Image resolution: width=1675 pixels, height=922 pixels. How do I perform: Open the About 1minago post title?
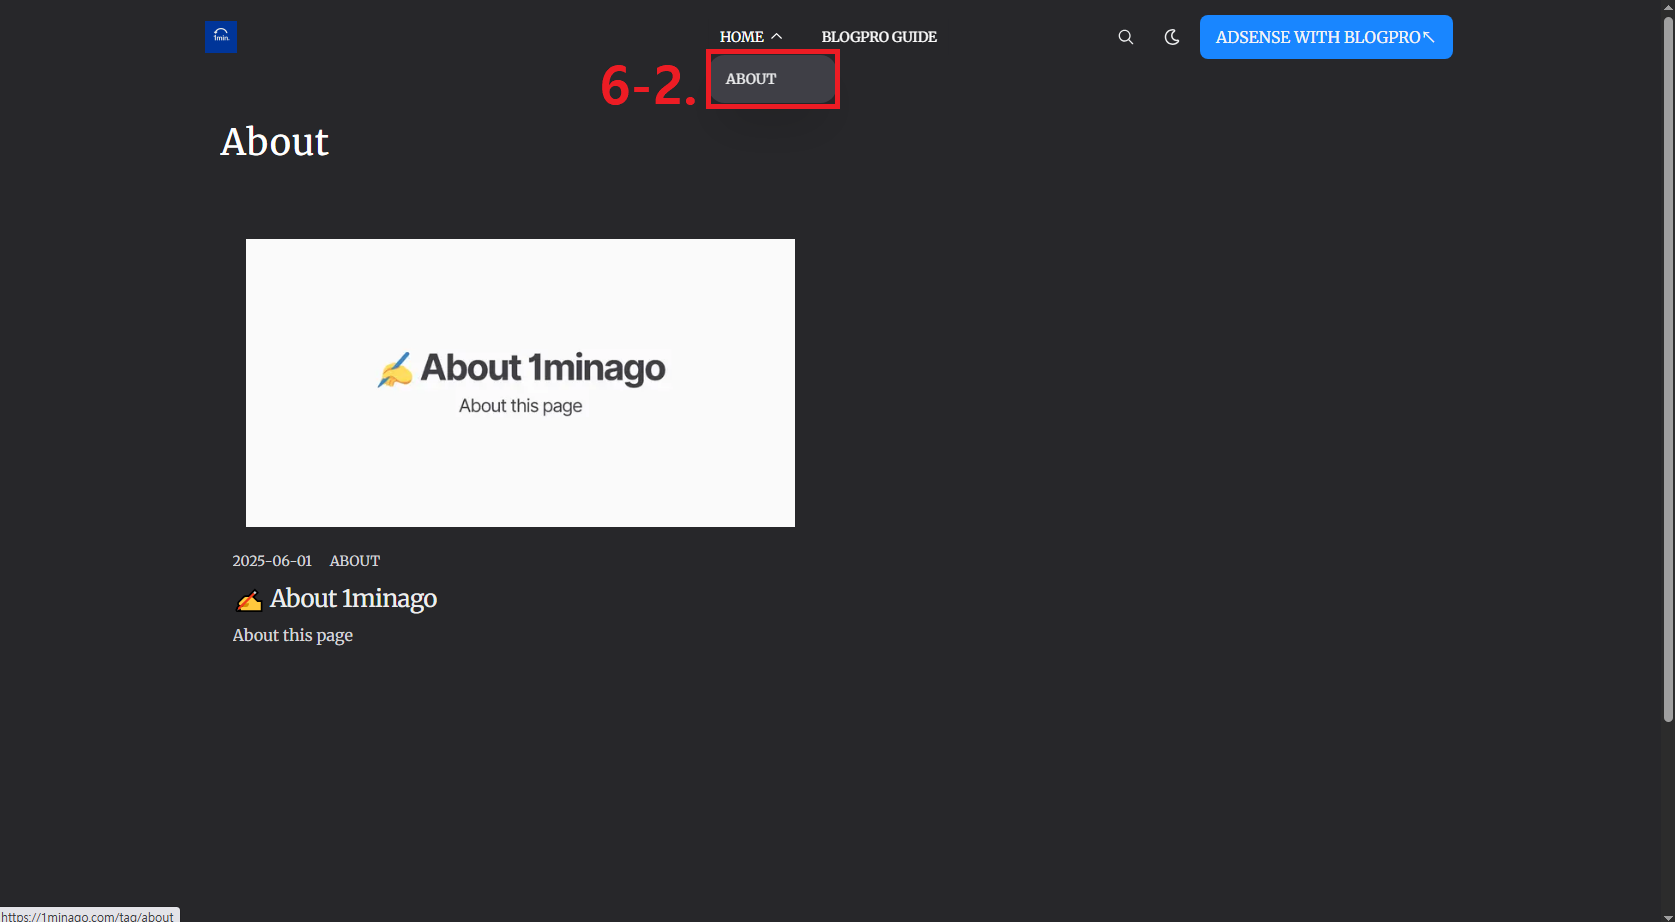point(335,598)
